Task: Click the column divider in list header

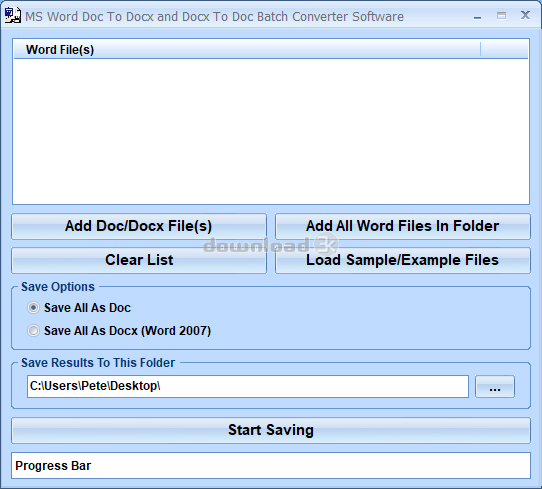Action: pyautogui.click(x=480, y=49)
